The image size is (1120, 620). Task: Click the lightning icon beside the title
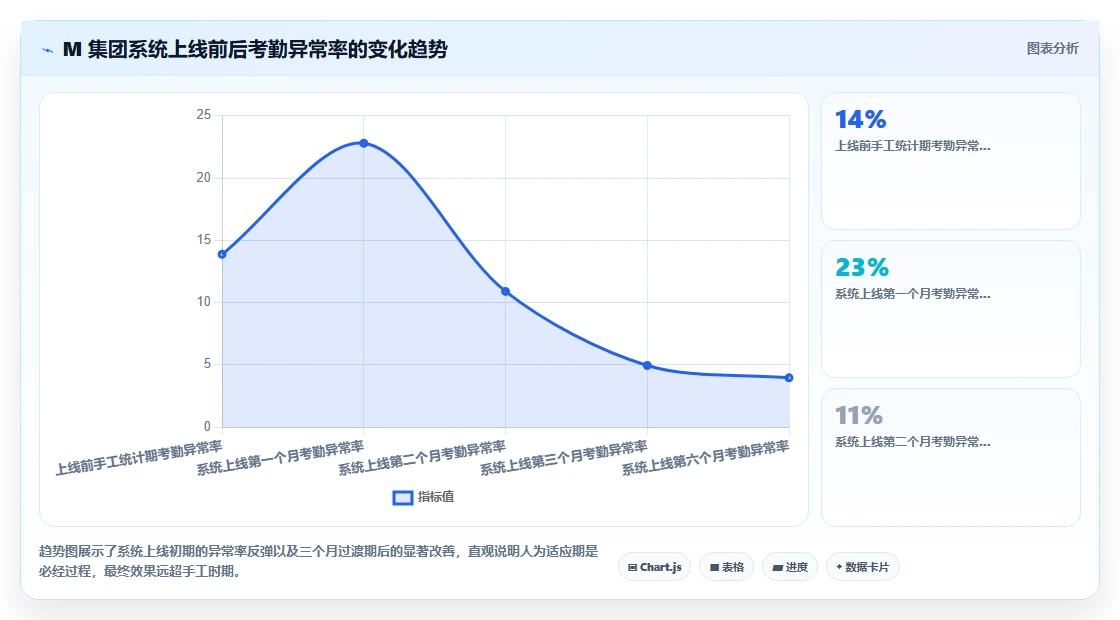tap(48, 50)
